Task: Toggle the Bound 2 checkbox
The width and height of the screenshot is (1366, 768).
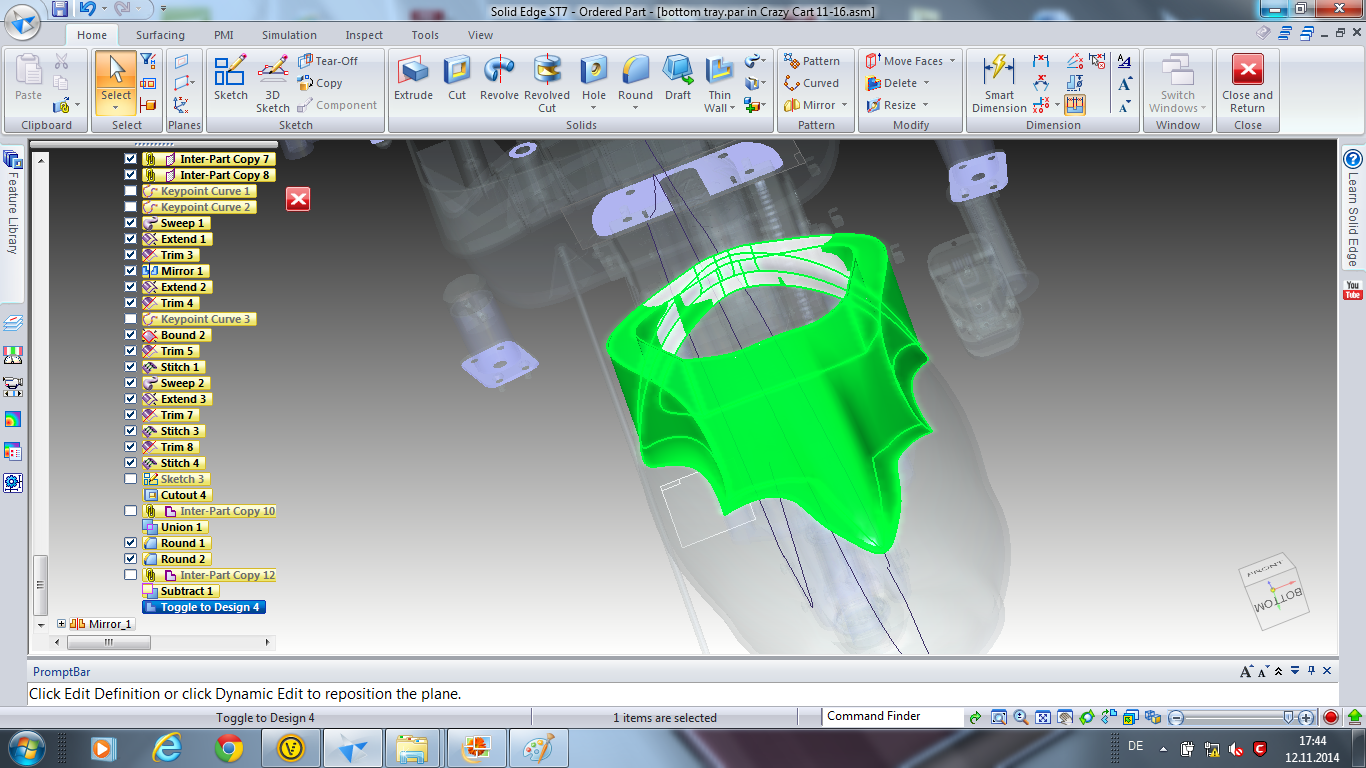Action: (130, 335)
